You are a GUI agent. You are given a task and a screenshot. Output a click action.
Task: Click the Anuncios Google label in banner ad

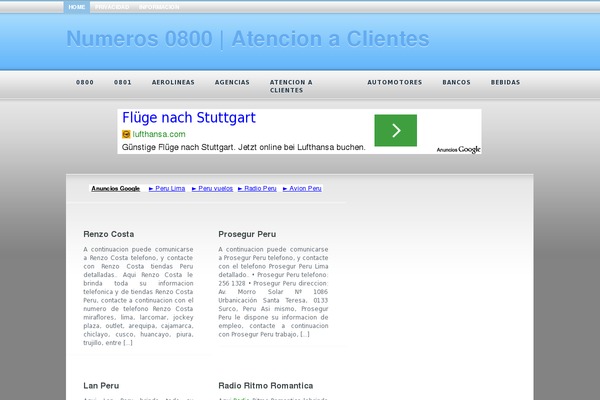[458, 149]
